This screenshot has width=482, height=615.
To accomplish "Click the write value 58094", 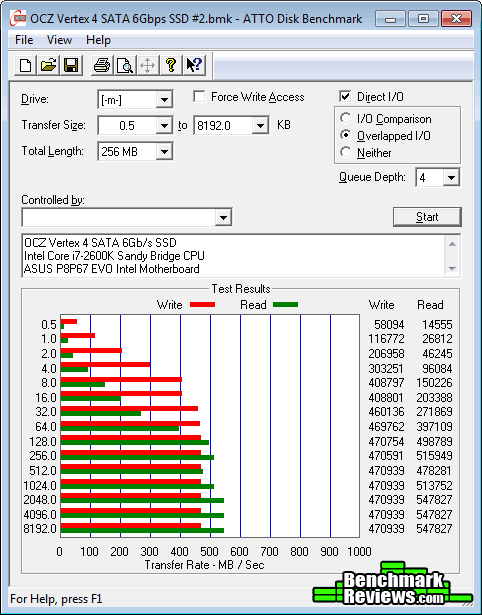I will tap(389, 325).
